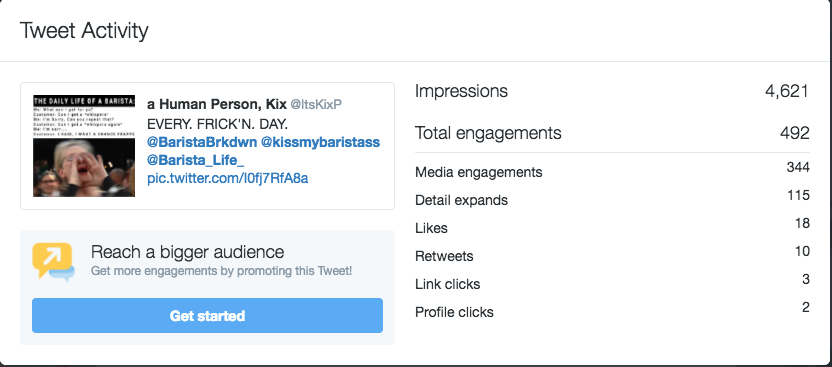Click the Retweets metric row
832x367 pixels.
coord(612,256)
